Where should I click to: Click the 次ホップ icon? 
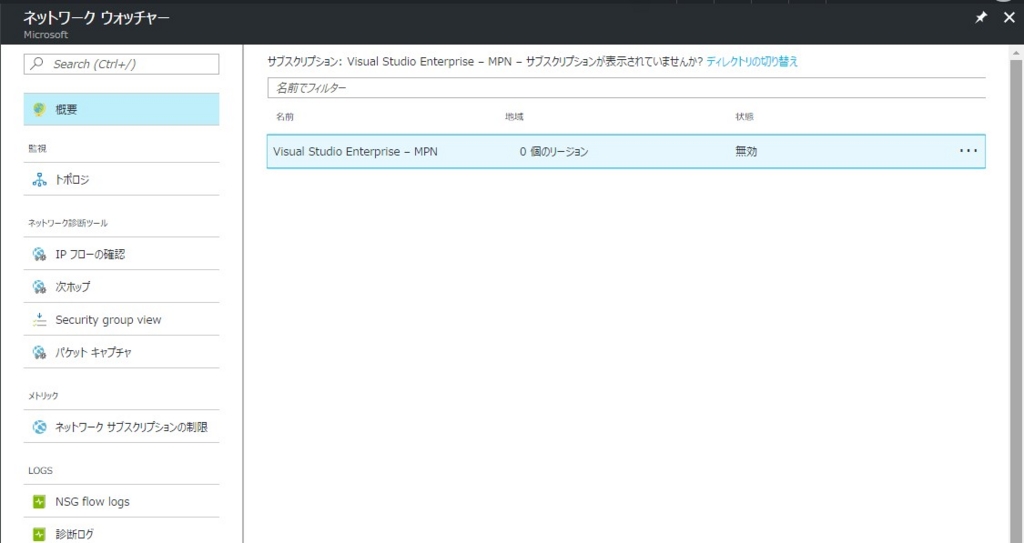(x=39, y=287)
